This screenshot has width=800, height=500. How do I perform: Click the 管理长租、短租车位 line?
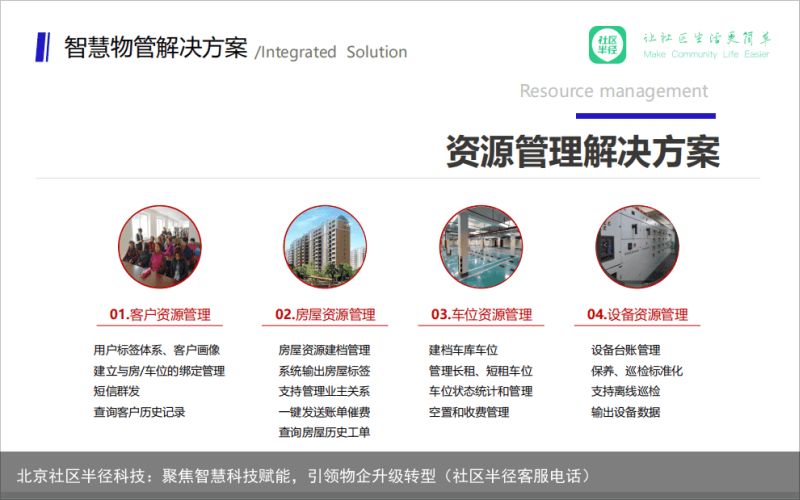481,371
